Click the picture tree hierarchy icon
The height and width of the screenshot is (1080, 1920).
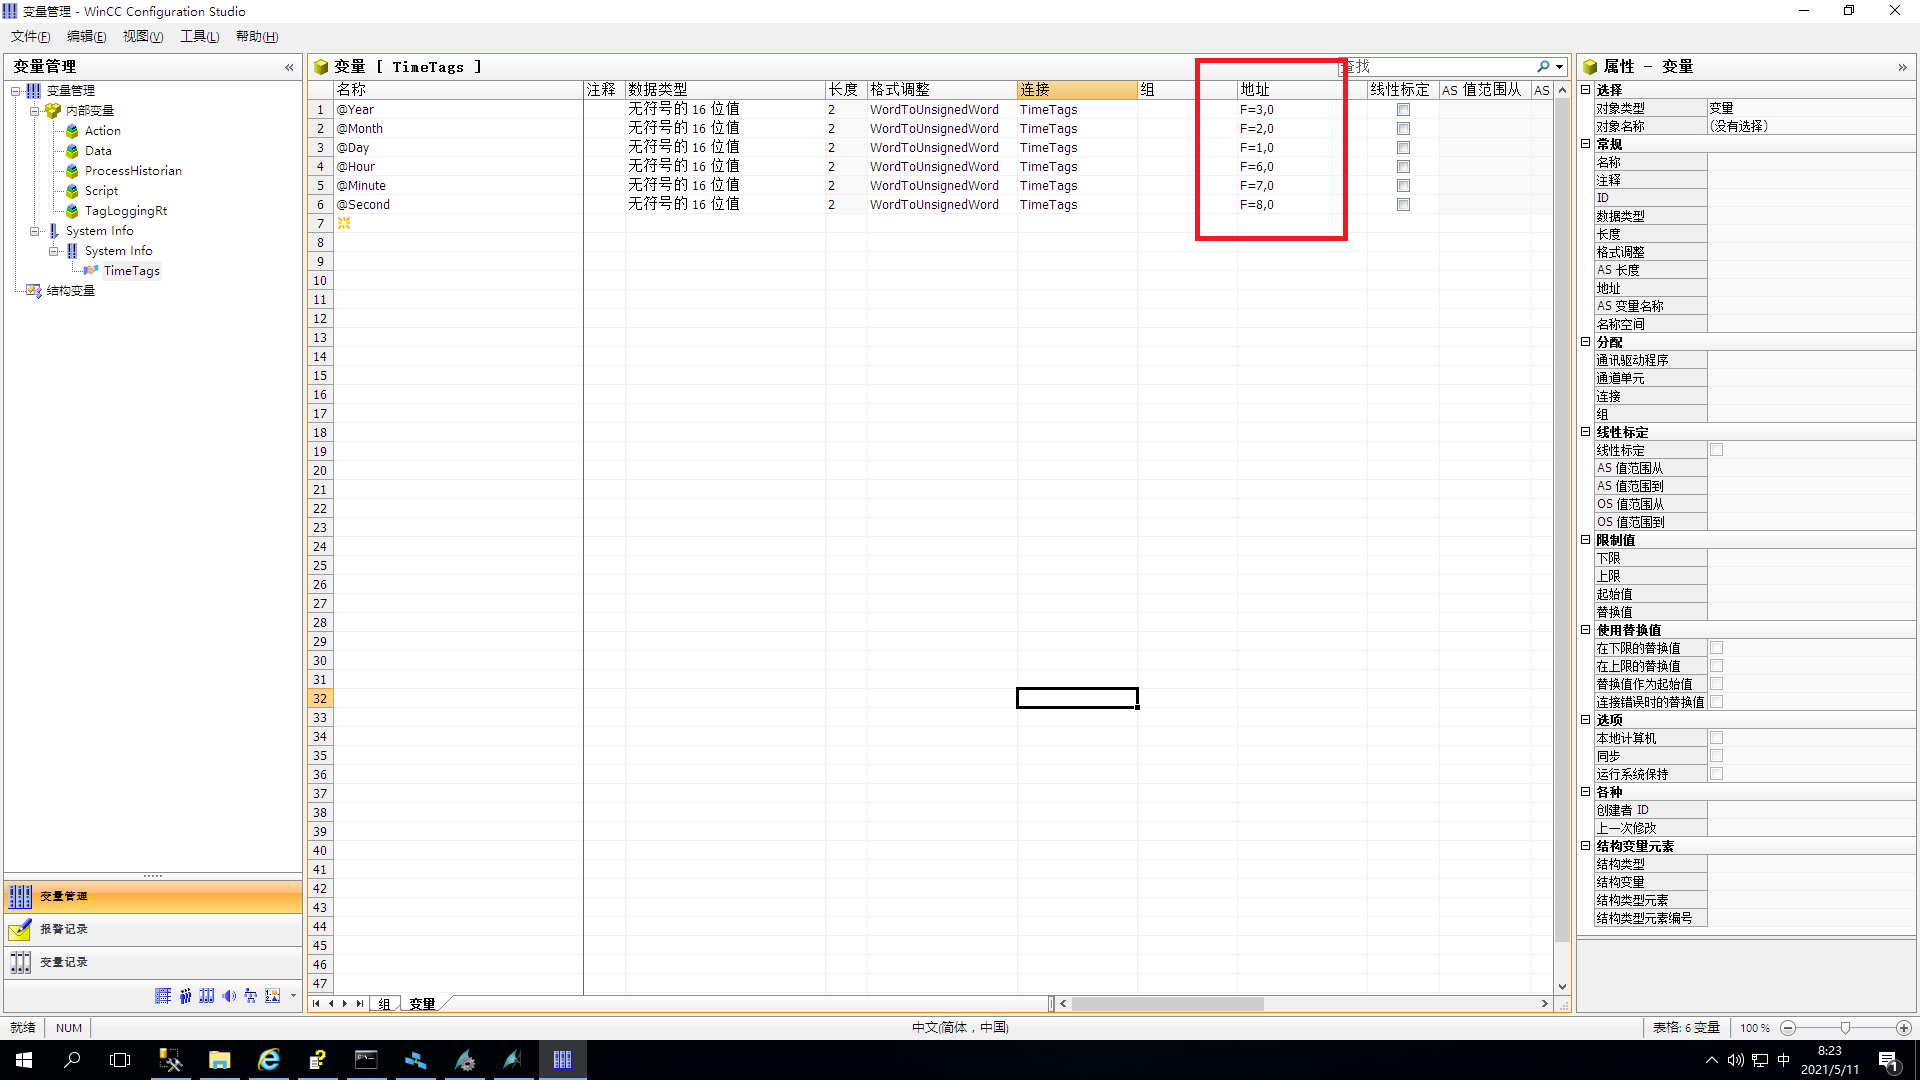(x=250, y=996)
